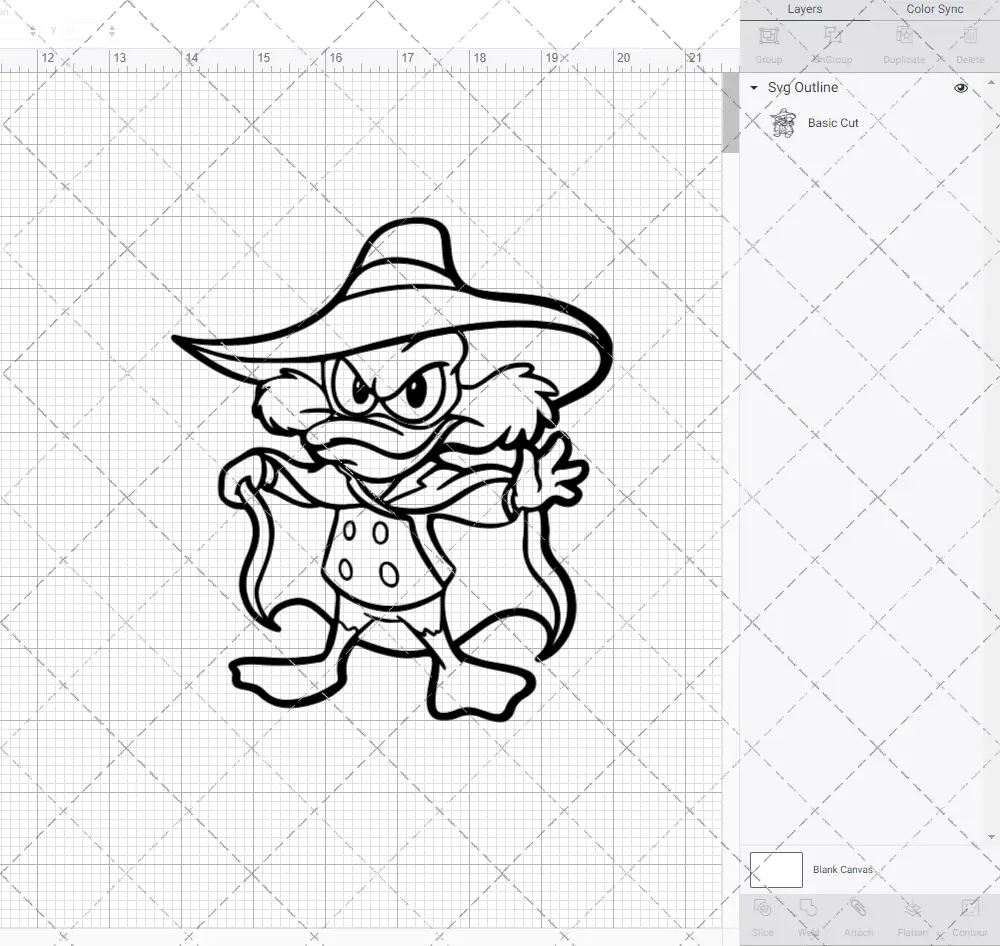1000x946 pixels.
Task: Switch to the Layers tab
Action: tap(804, 9)
